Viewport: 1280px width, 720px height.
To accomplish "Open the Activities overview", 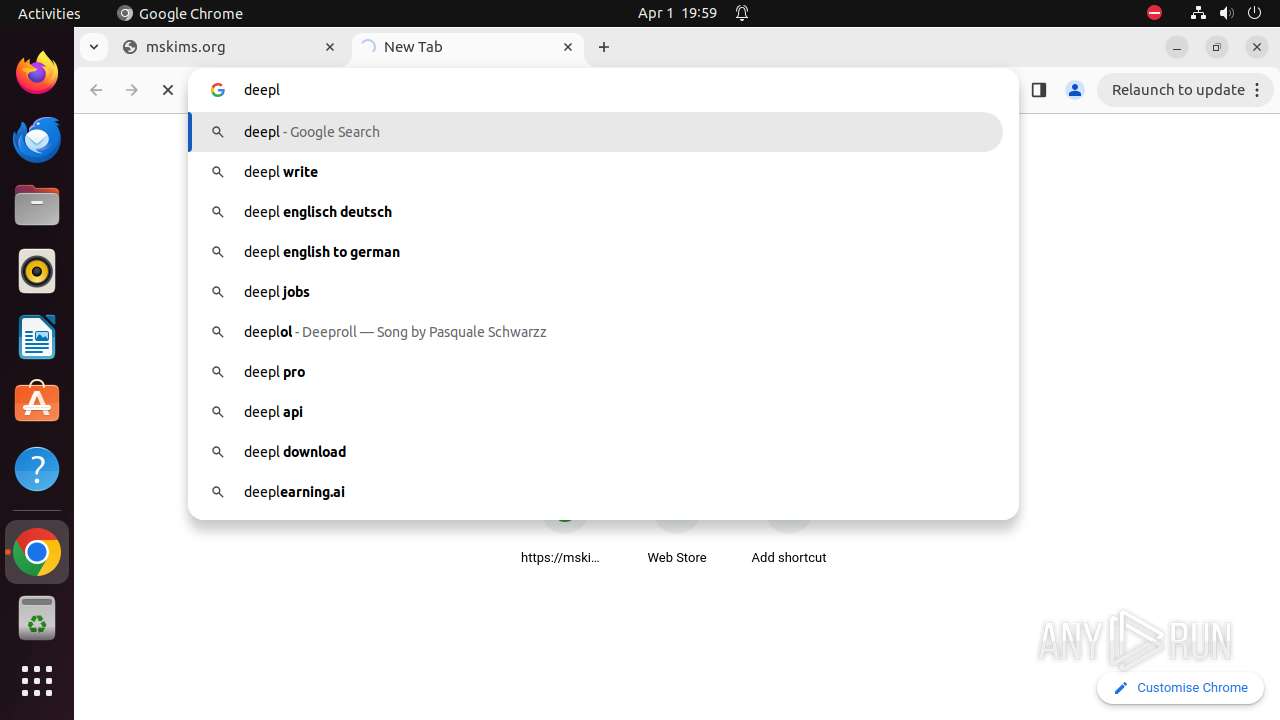I will [49, 13].
